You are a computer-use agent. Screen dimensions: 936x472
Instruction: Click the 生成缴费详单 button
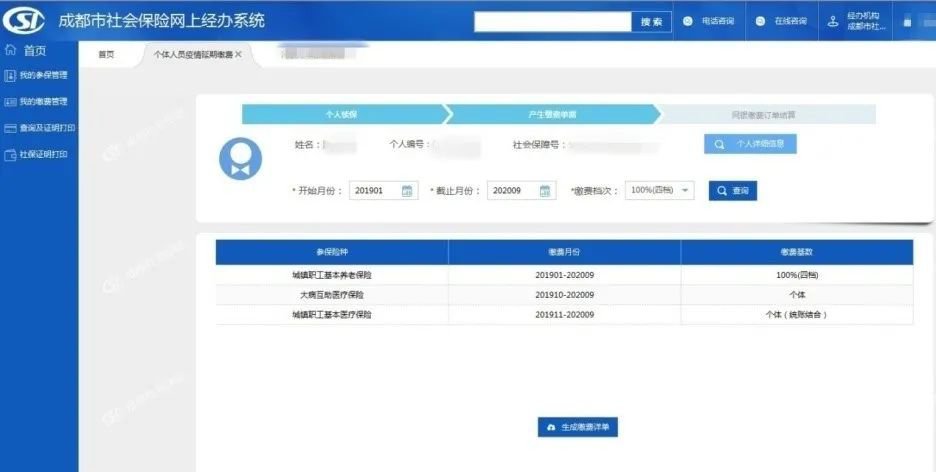(x=578, y=427)
